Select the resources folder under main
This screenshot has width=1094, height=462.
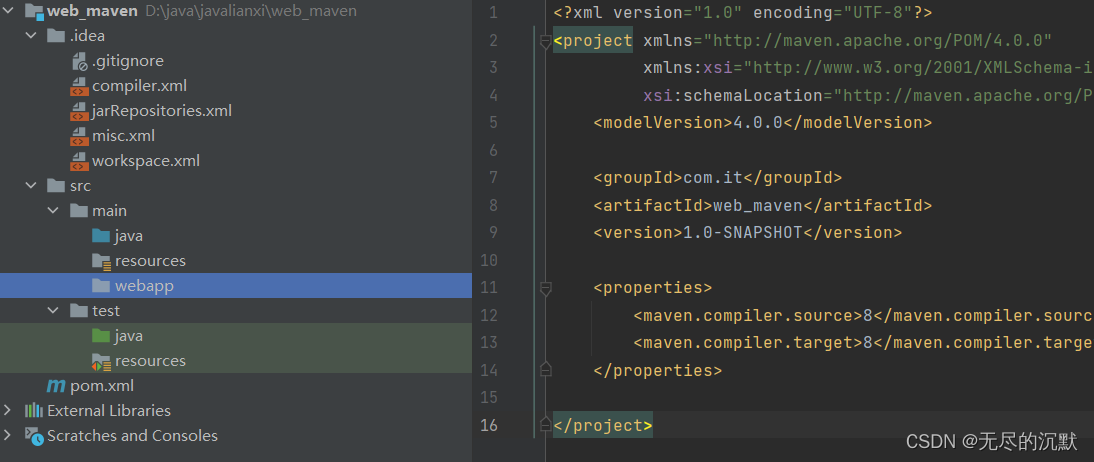tap(150, 261)
